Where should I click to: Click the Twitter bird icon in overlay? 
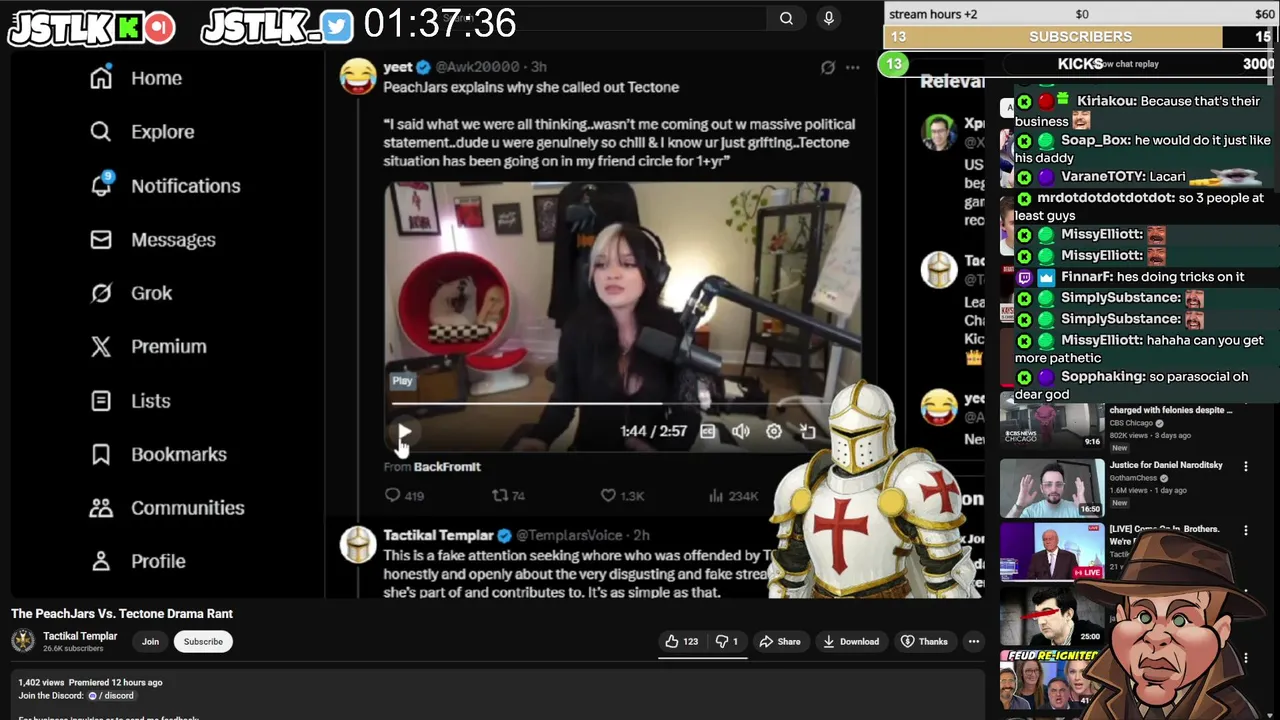coord(338,27)
